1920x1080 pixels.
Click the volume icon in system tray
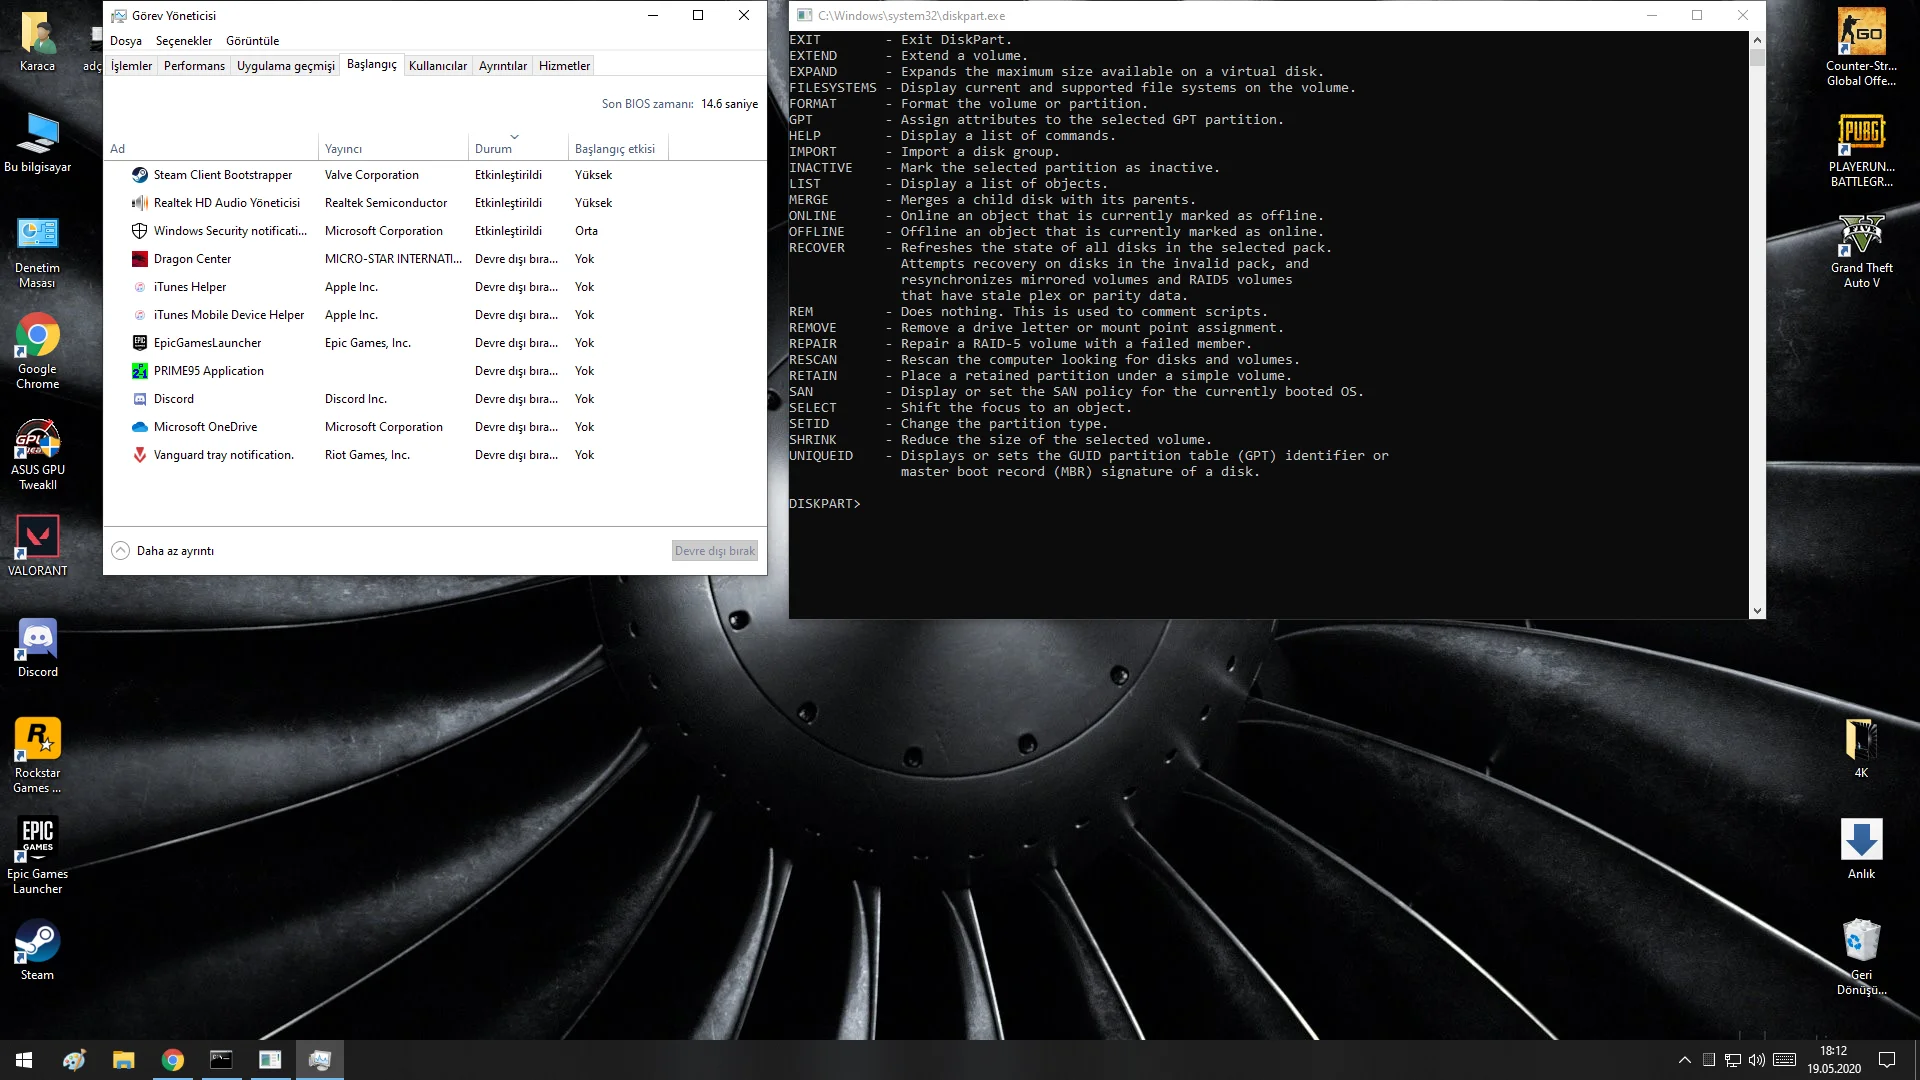coord(1757,1060)
